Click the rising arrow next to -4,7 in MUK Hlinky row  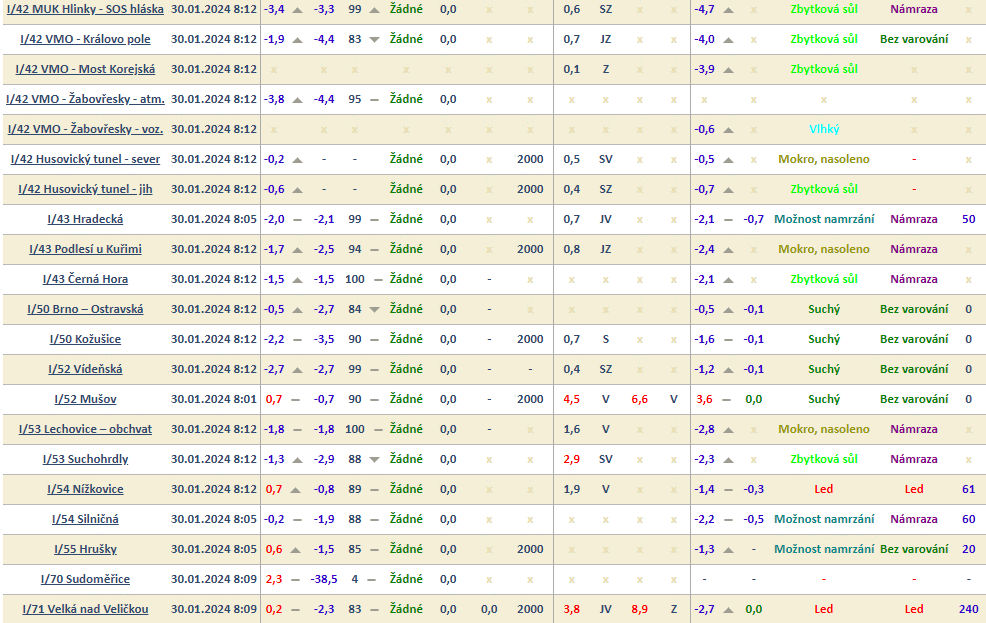click(729, 9)
